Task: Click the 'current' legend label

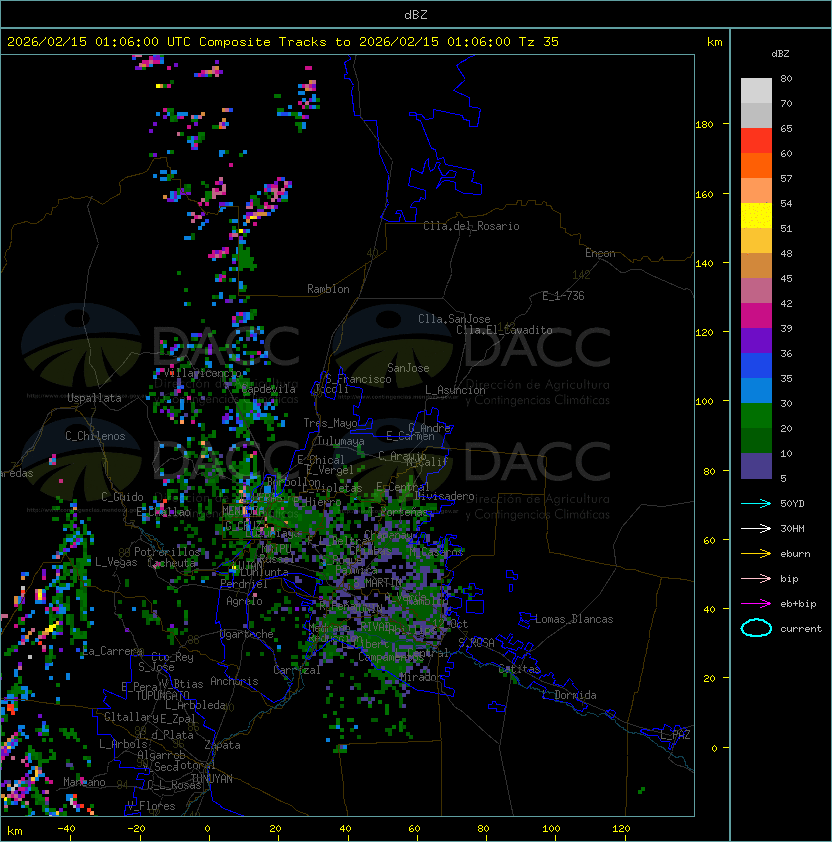Action: (x=801, y=628)
